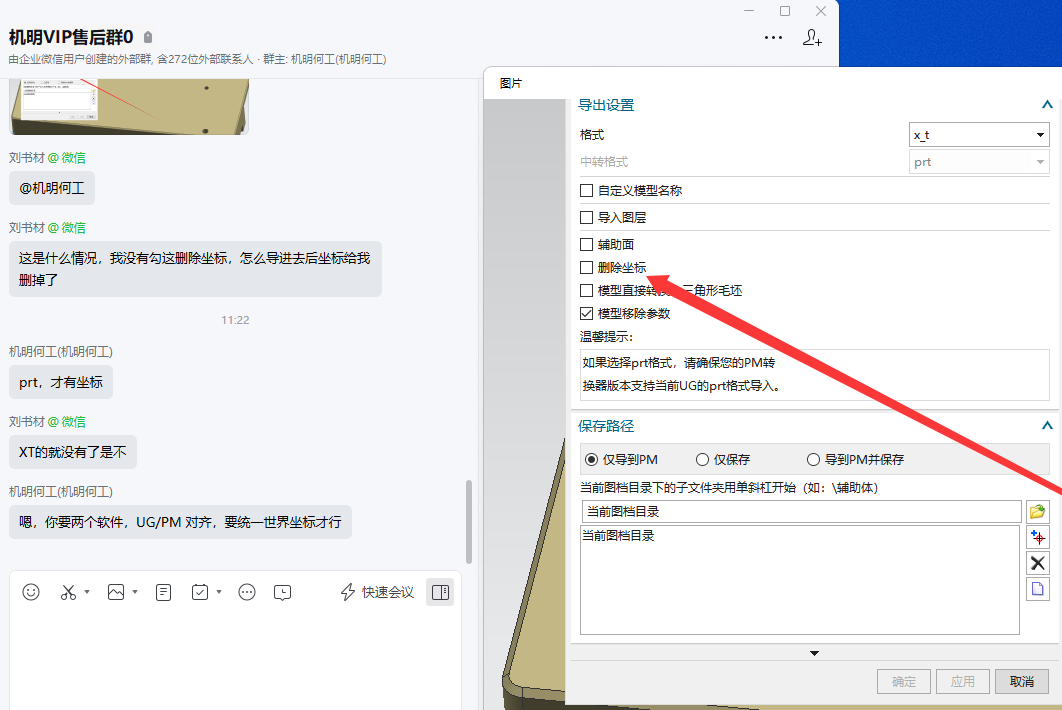
Task: Enable 自定义模型名称 checkbox
Action: pos(587,190)
